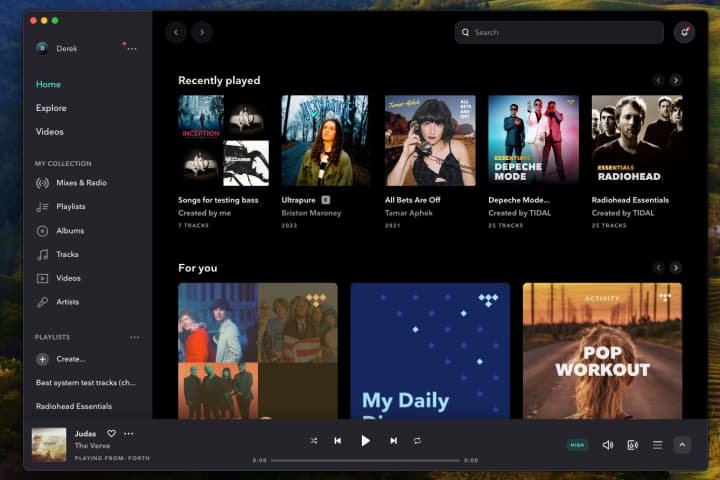Viewport: 720px width, 480px height.
Task: Open the Ultrapure album cover
Action: [x=325, y=141]
